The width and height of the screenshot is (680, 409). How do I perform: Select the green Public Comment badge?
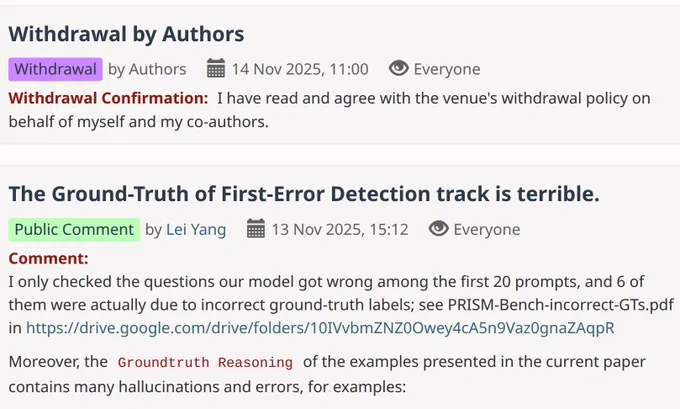[x=74, y=229]
